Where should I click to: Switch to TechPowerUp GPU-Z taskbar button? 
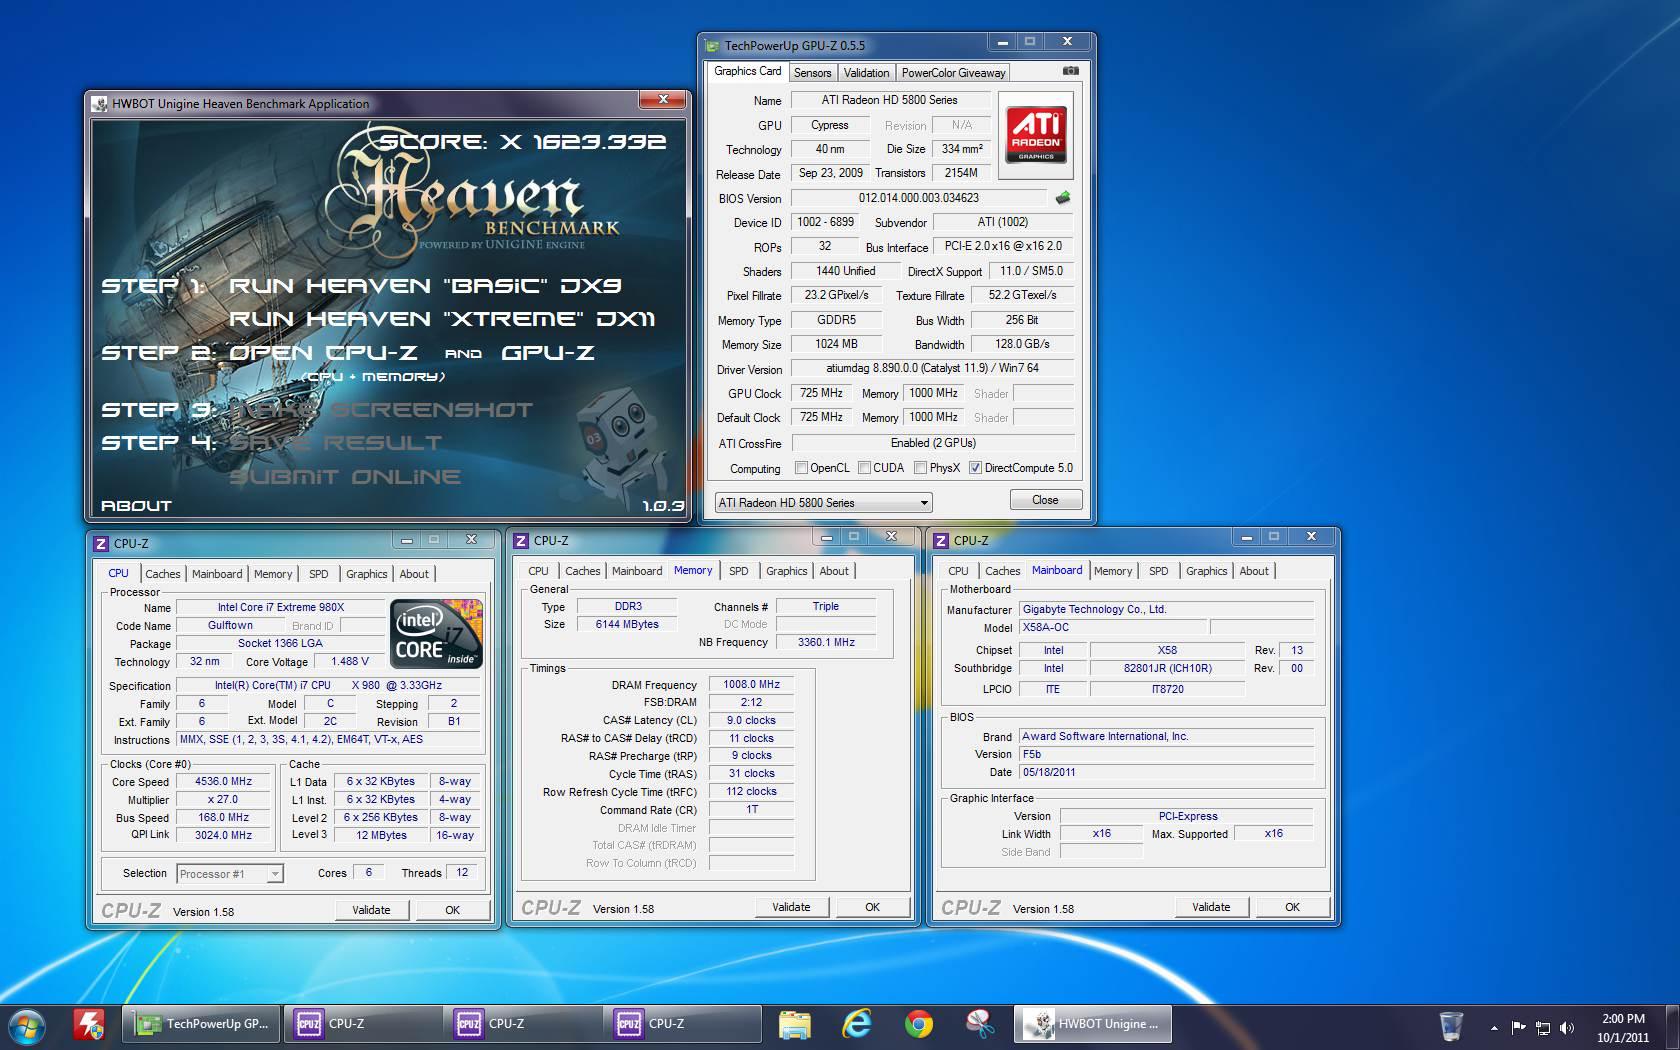point(202,1024)
